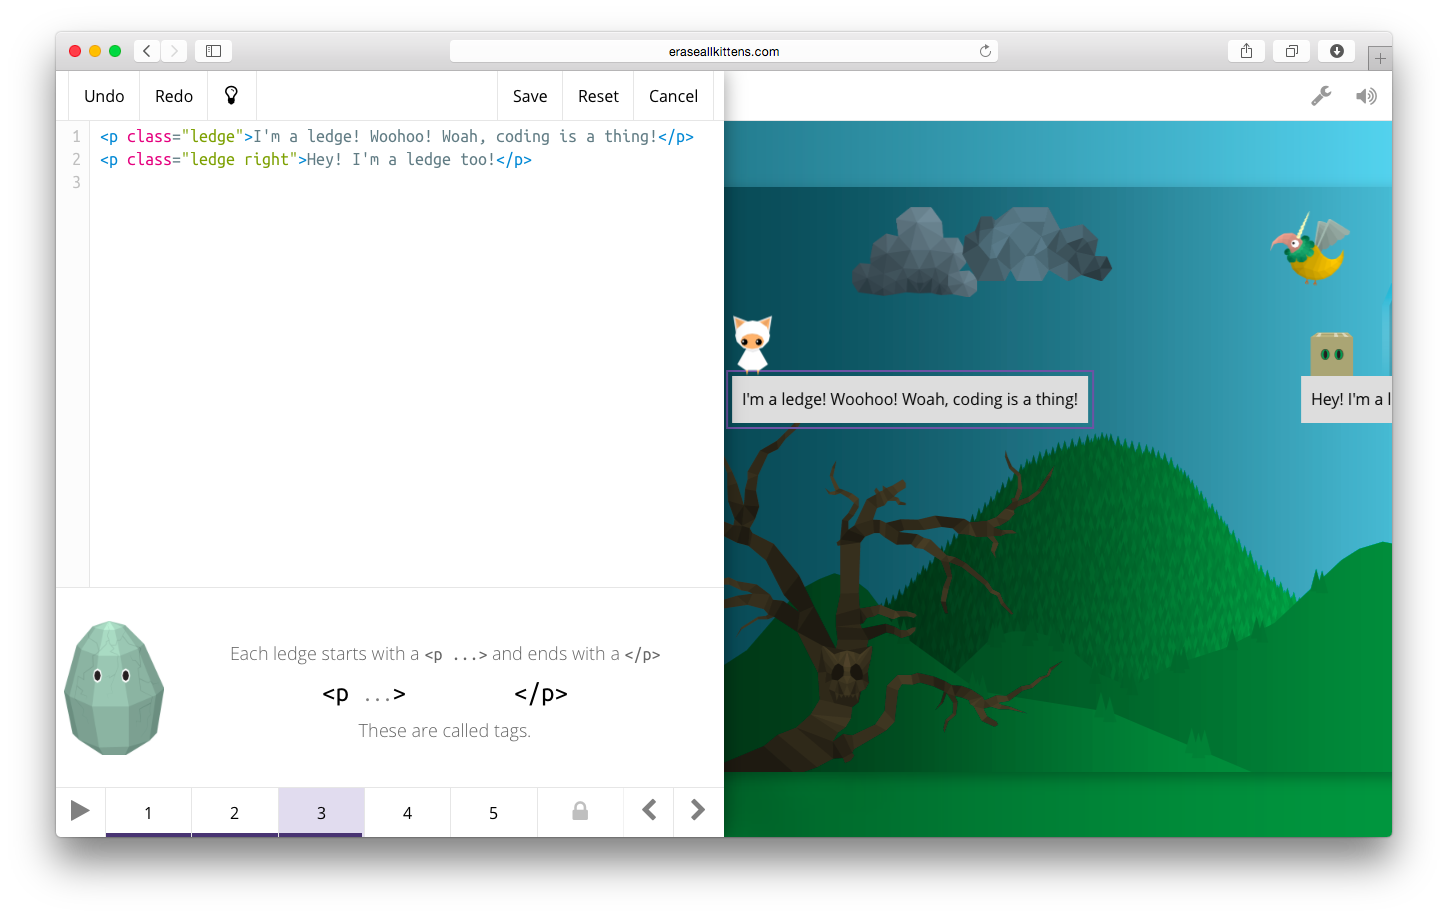The width and height of the screenshot is (1448, 917).
Task: Click line number 3 in the gutter
Action: click(x=76, y=183)
